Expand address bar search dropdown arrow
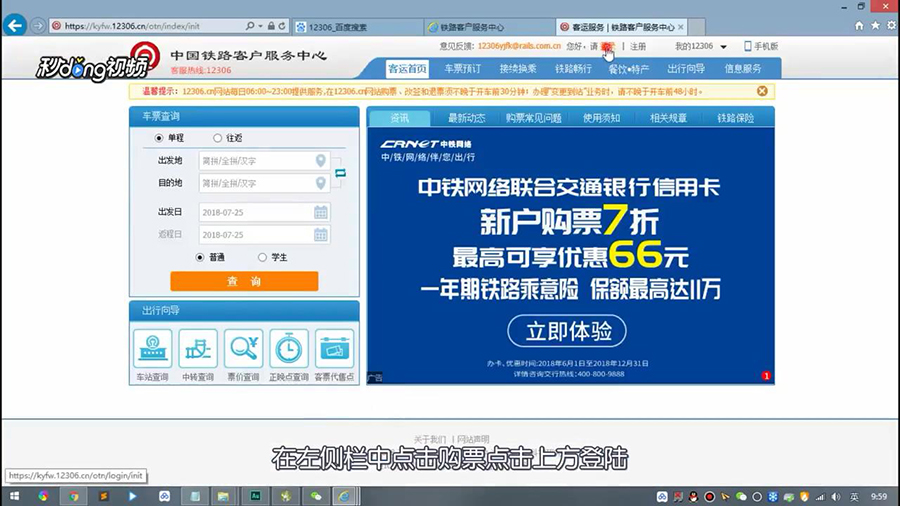 (x=260, y=26)
